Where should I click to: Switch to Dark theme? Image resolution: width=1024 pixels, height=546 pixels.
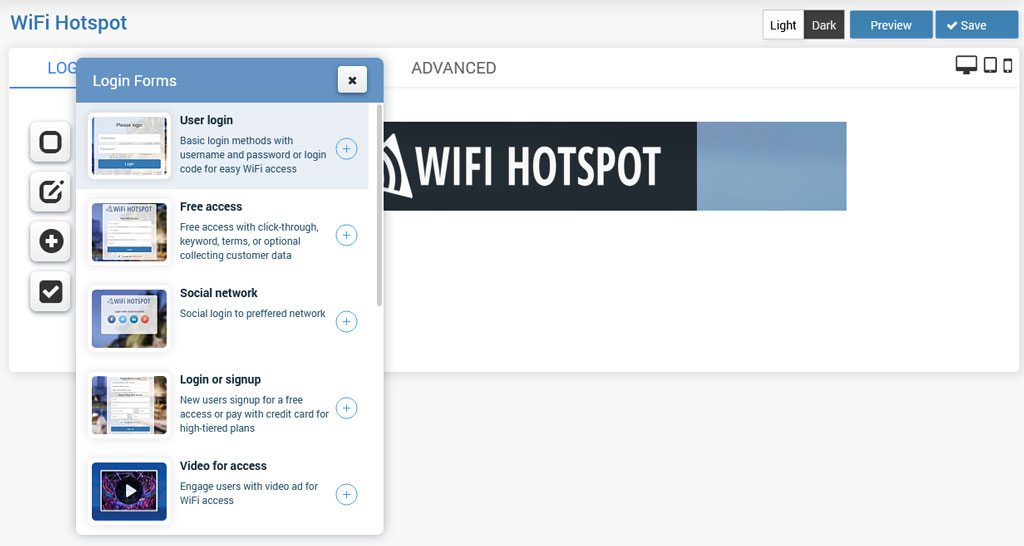click(824, 25)
